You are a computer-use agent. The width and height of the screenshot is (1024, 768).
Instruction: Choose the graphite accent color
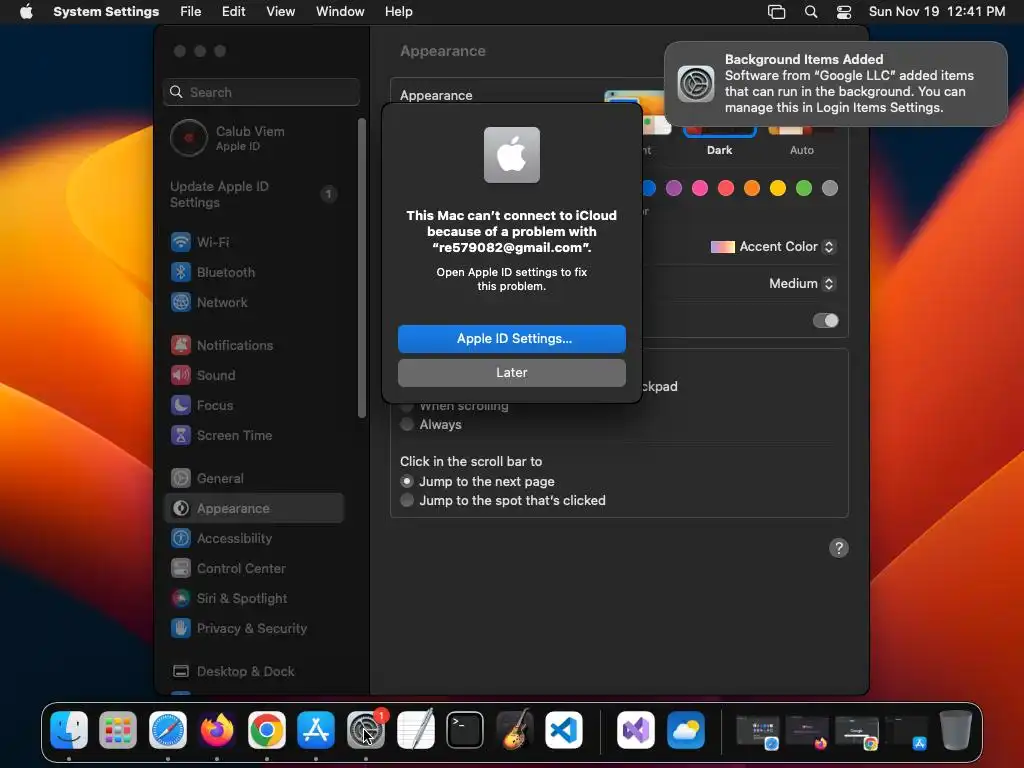(x=829, y=188)
